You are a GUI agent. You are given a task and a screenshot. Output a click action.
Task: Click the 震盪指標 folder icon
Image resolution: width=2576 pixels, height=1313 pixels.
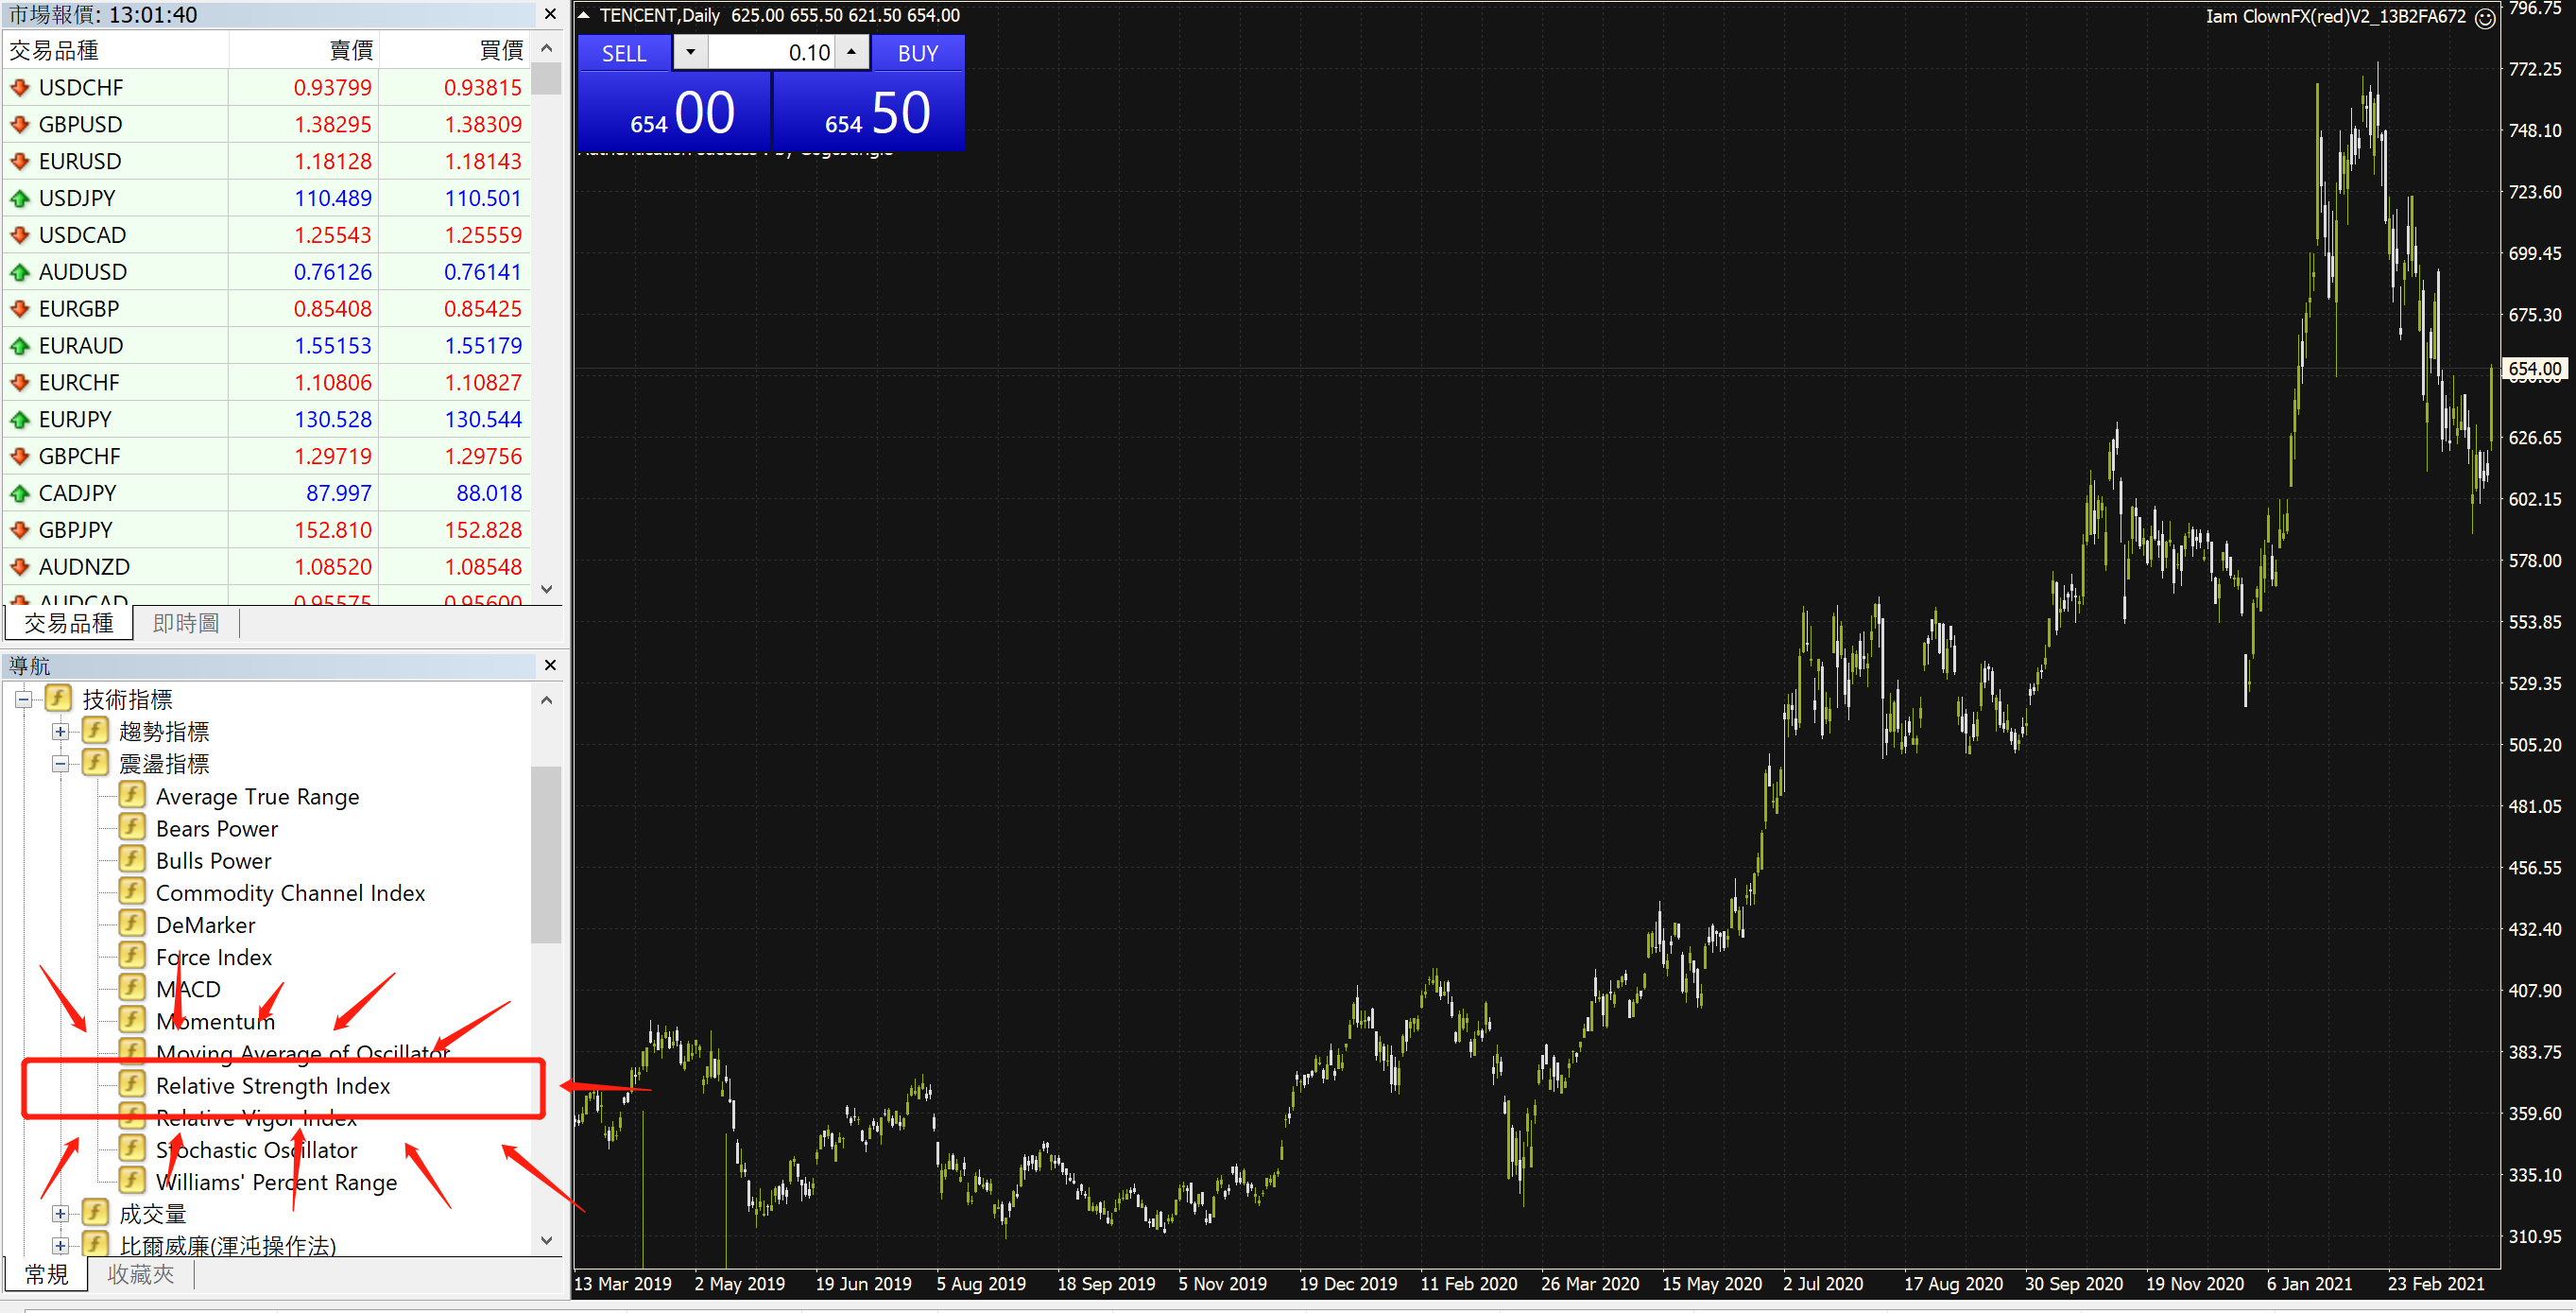95,762
